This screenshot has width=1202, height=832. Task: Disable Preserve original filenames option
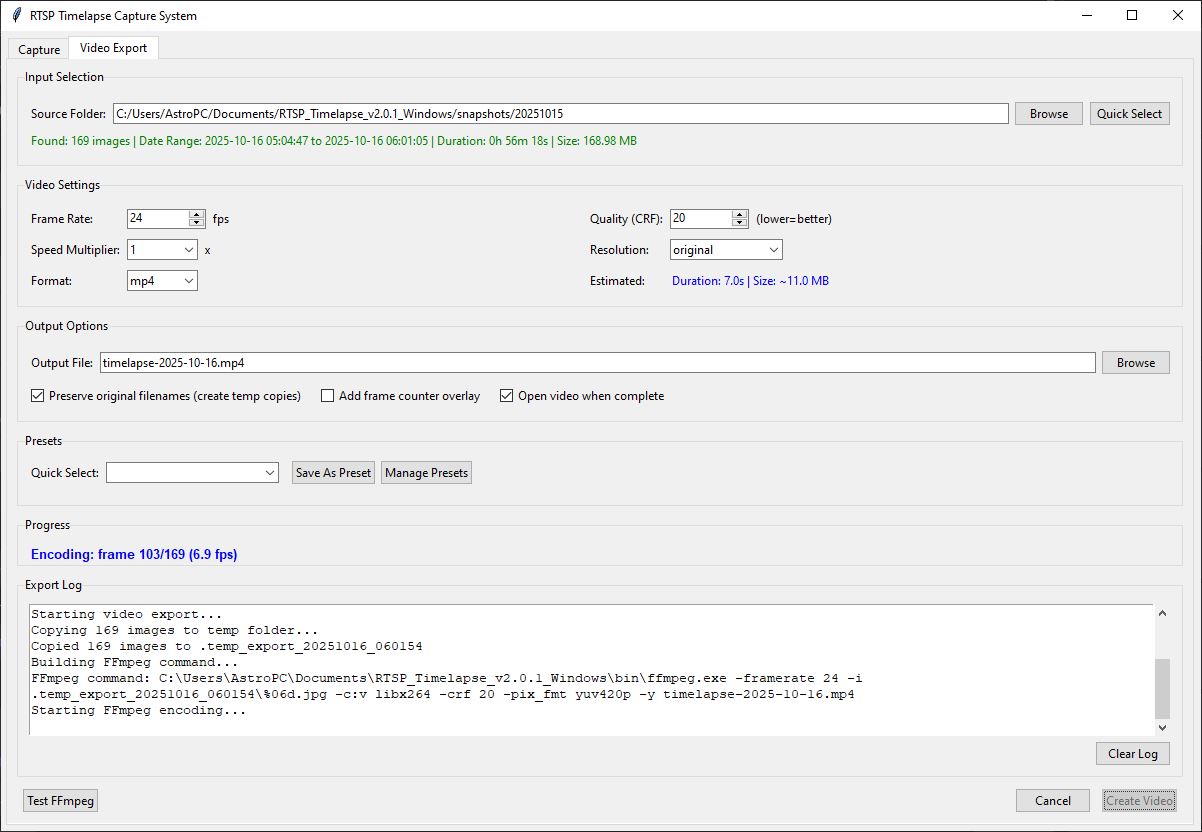click(x=37, y=395)
